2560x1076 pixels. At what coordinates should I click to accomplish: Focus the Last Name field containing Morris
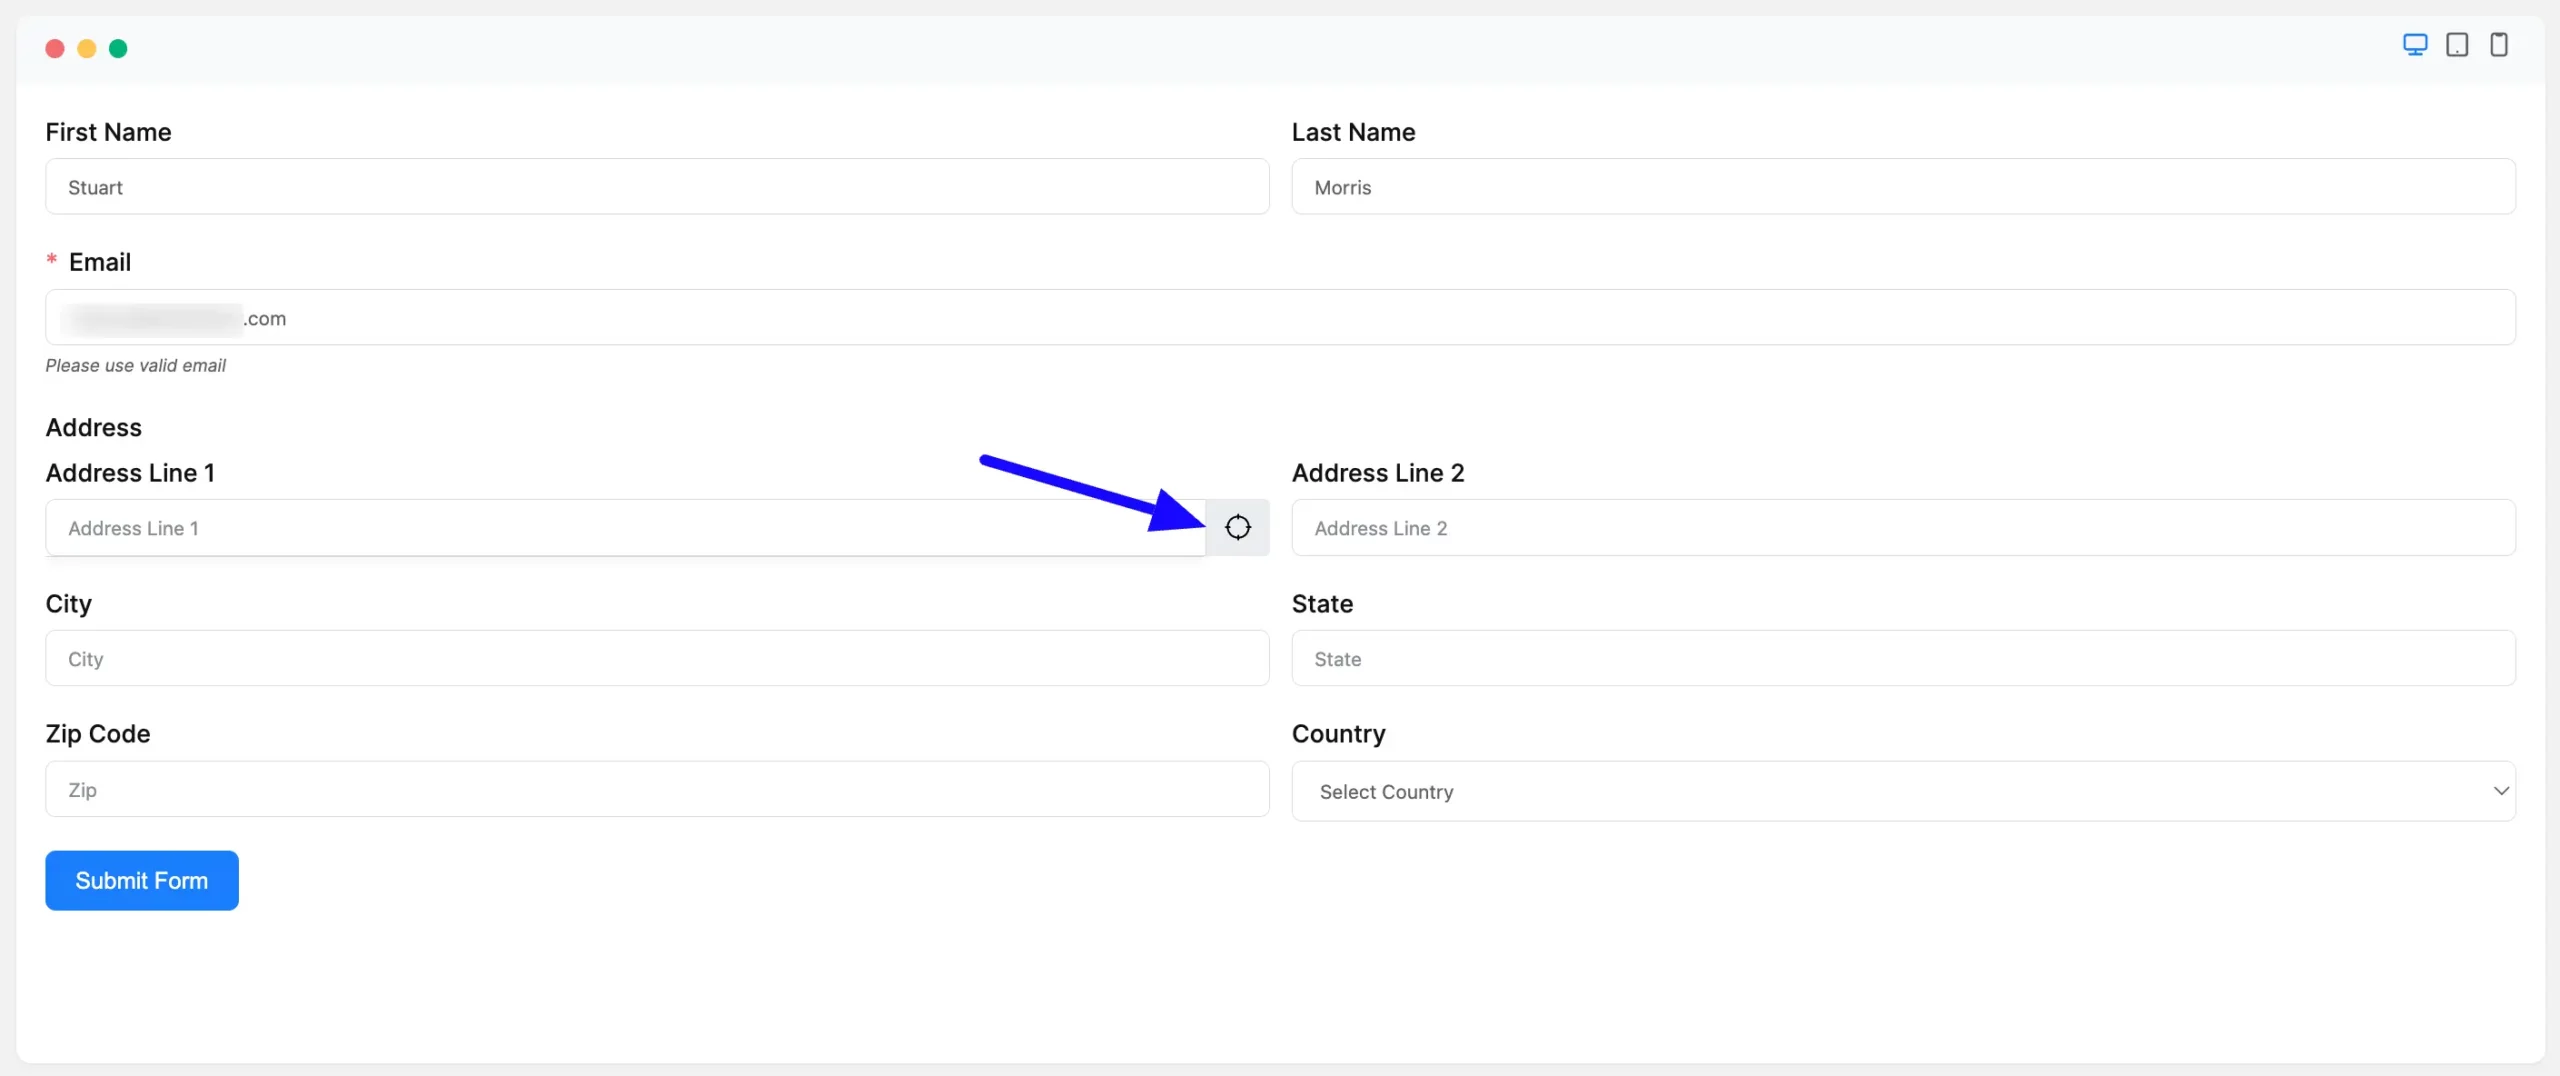click(1903, 186)
